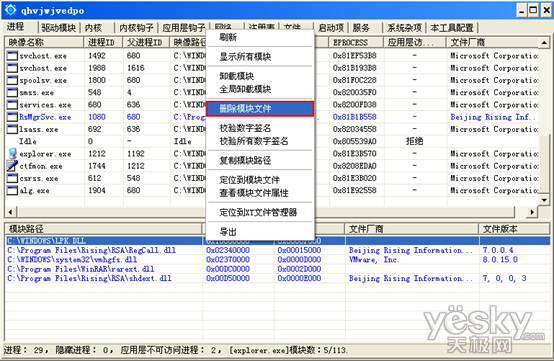Select 复制模块路径 from the menu
The width and height of the screenshot is (554, 361).
point(260,160)
